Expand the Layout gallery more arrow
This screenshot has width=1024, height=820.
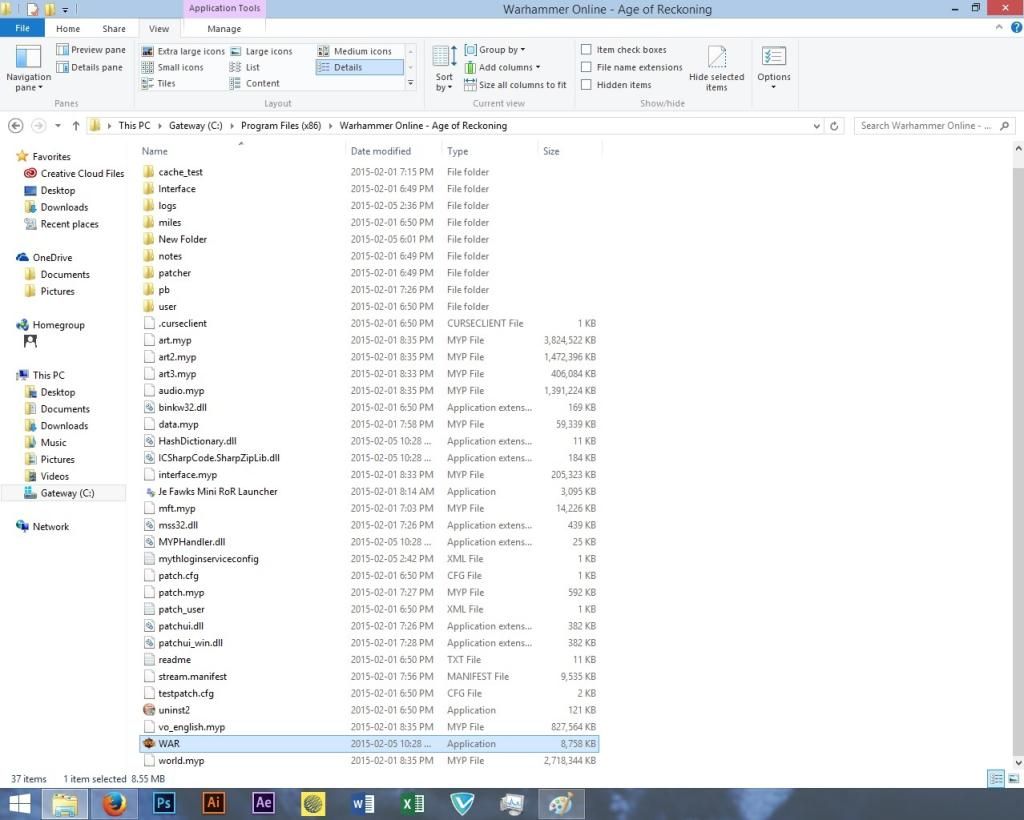click(411, 83)
